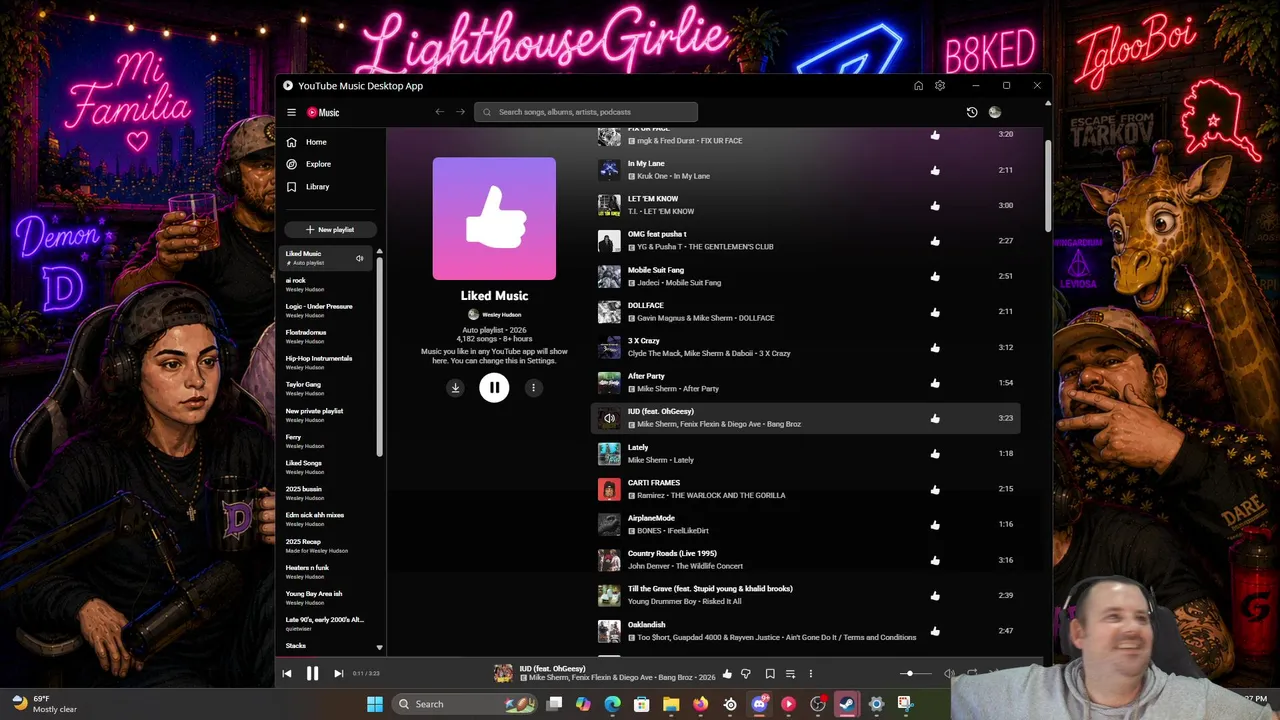Unlike the song Mobile Suit Fang

(x=935, y=277)
